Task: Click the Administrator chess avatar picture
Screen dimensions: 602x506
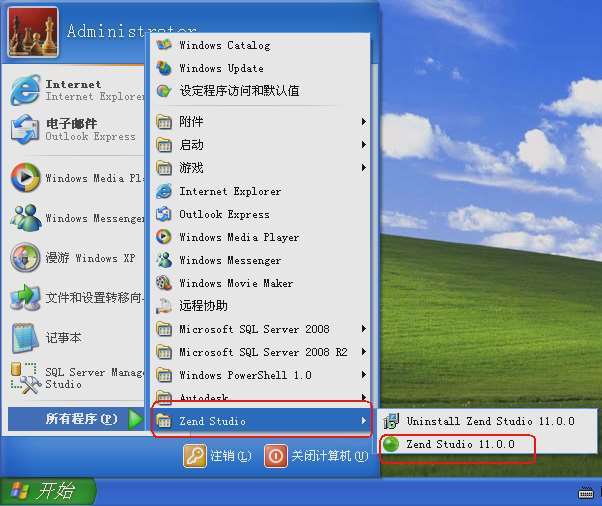Action: (33, 32)
